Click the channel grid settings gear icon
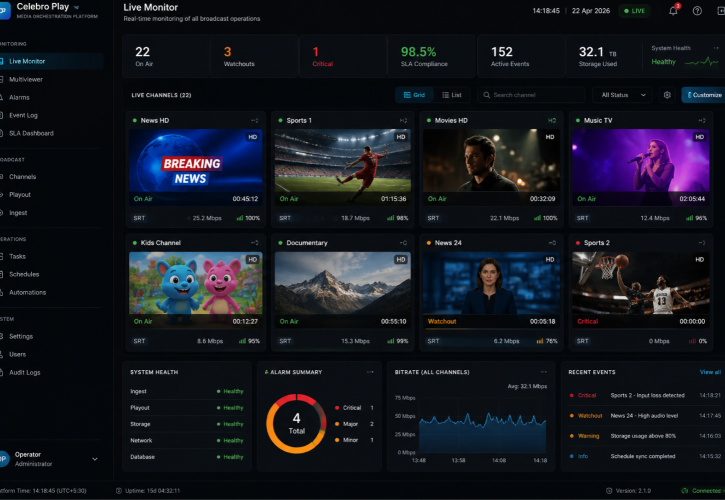The height and width of the screenshot is (500, 725). click(667, 95)
